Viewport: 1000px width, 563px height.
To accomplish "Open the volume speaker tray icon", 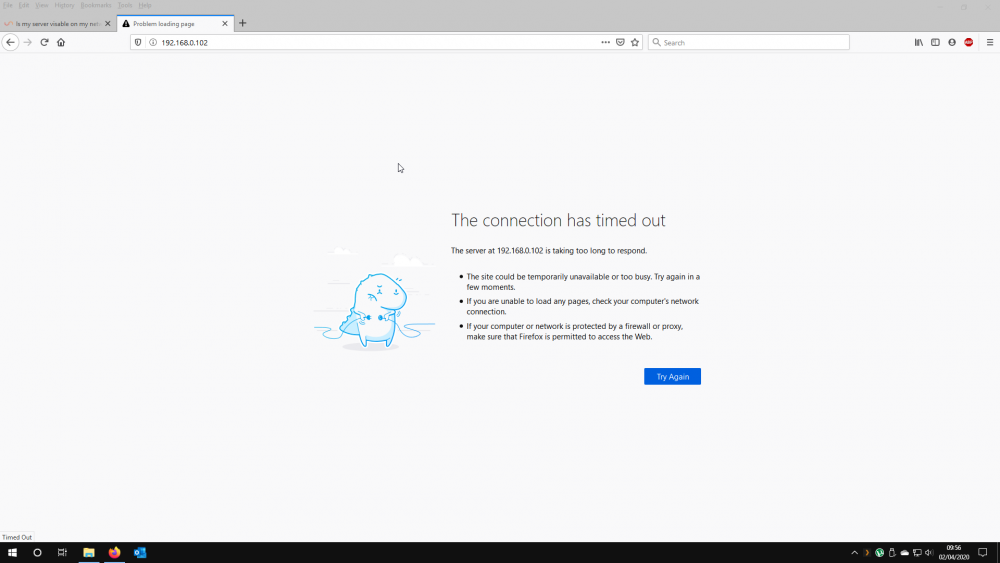I will coord(929,553).
